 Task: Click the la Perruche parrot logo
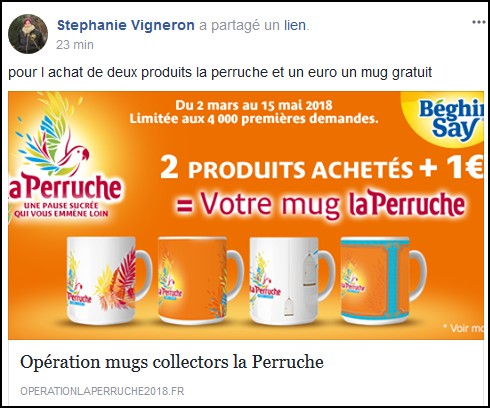point(65,157)
